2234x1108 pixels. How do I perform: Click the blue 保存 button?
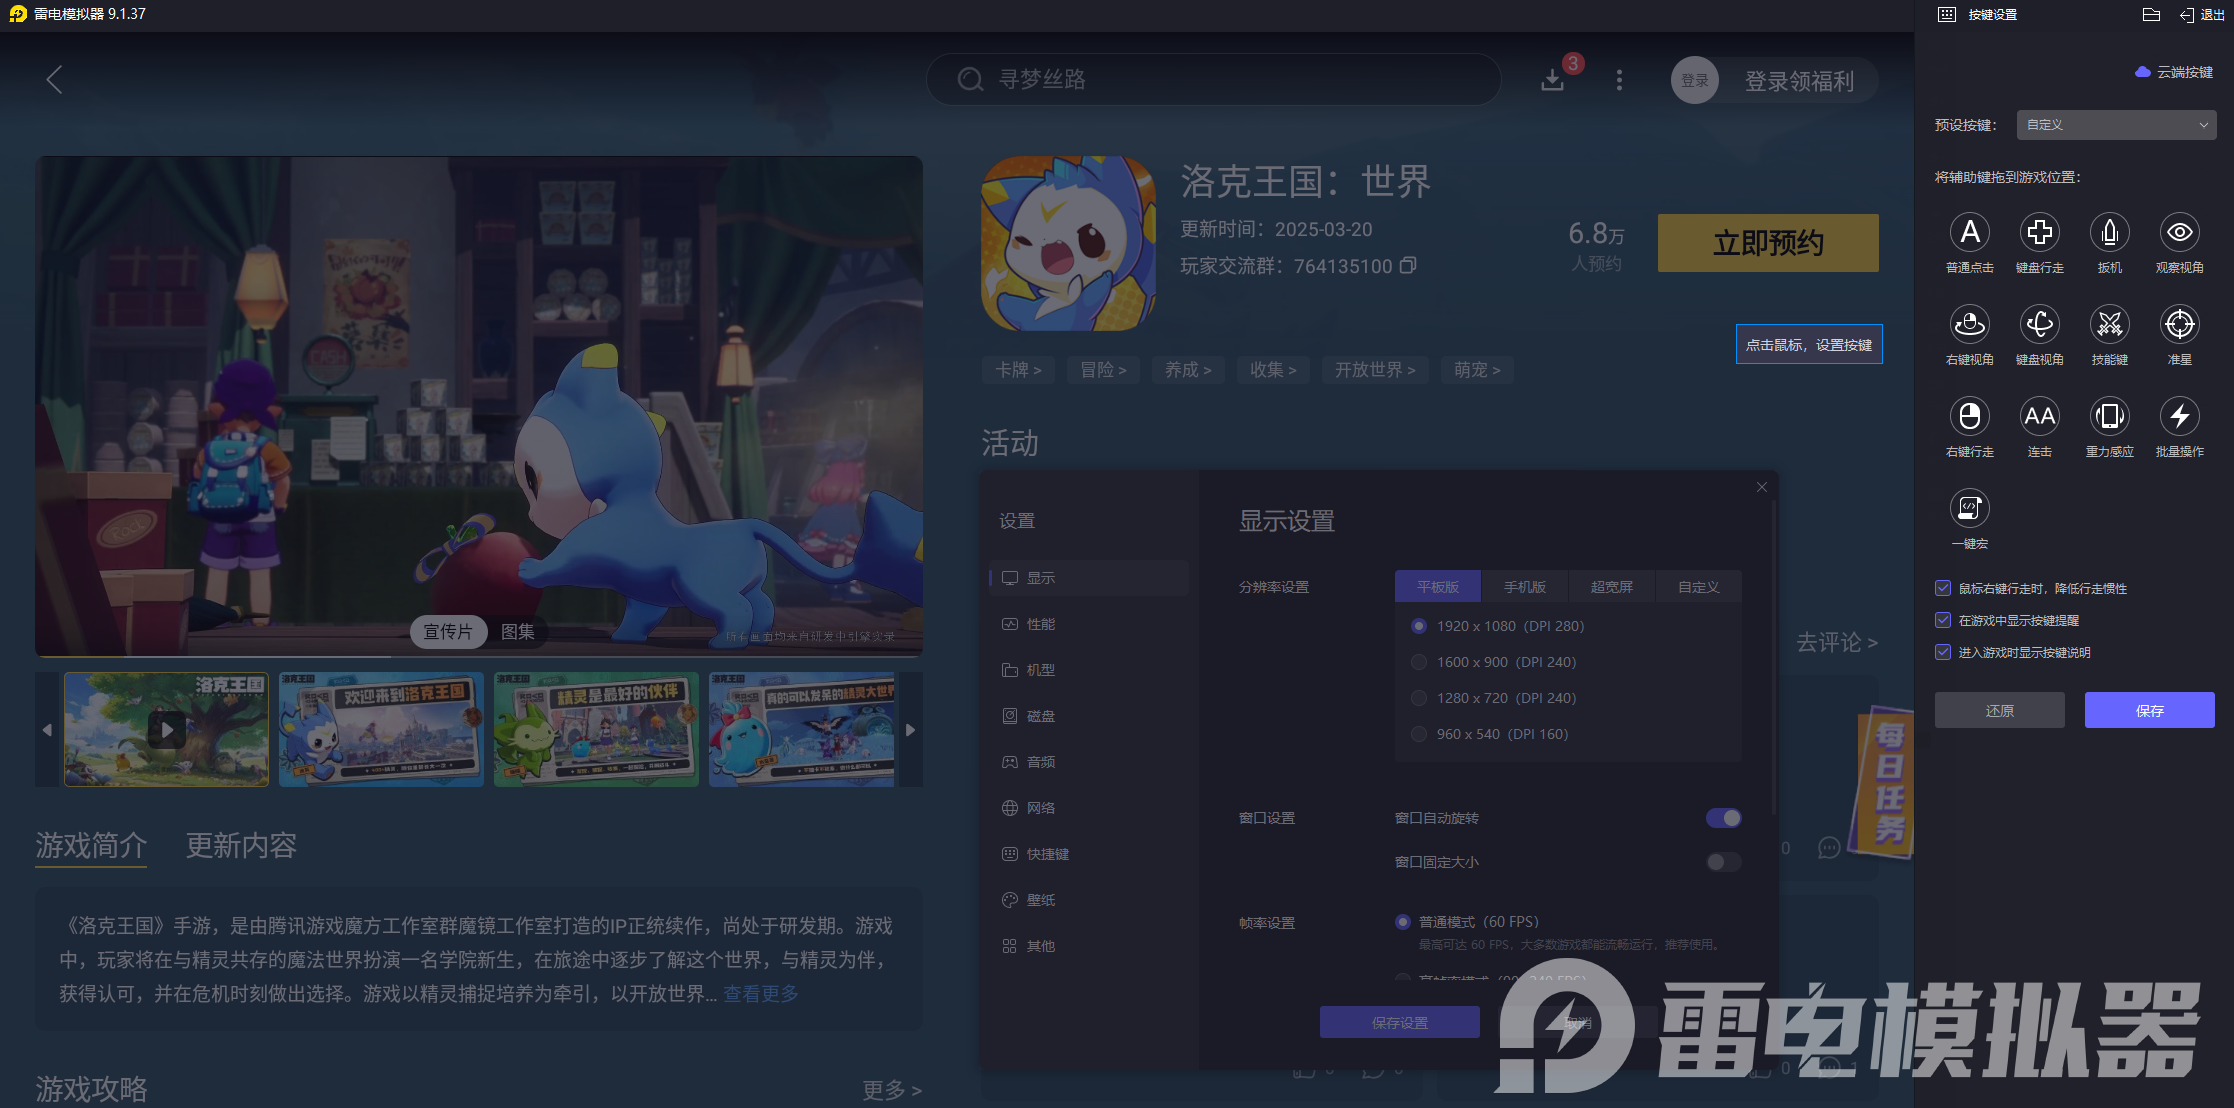click(x=2149, y=710)
